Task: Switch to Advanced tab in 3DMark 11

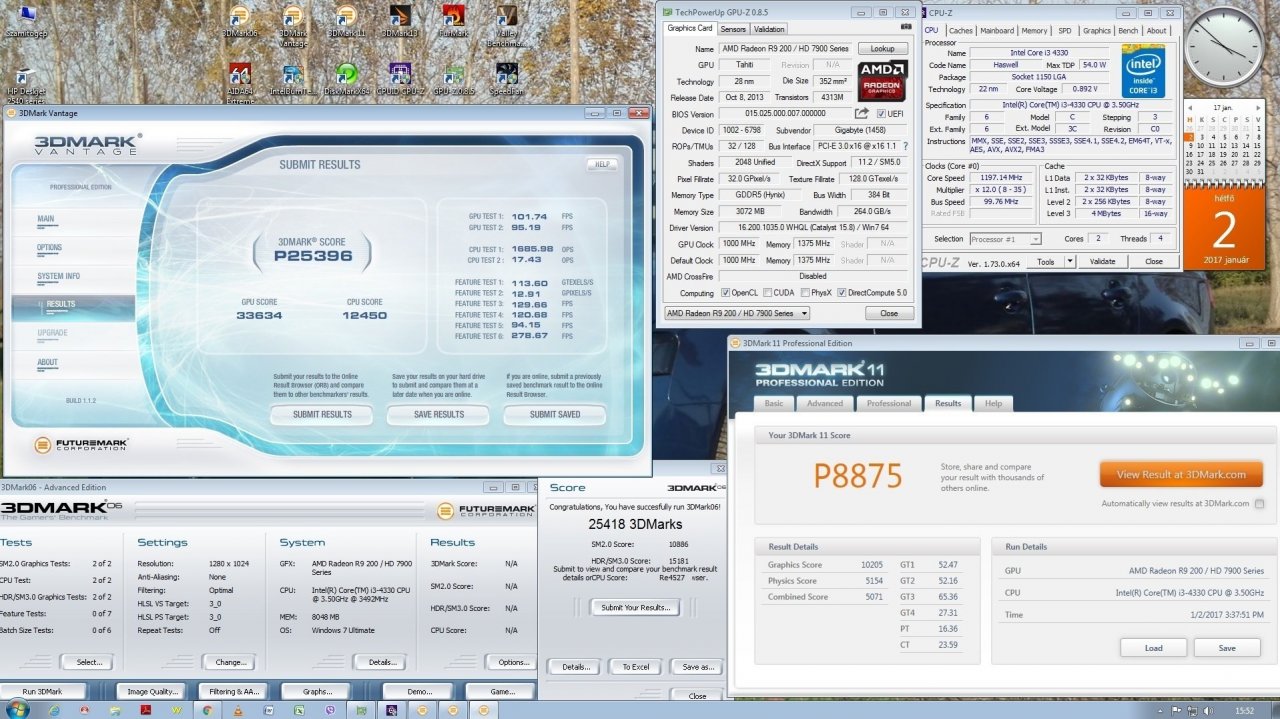Action: tap(825, 403)
